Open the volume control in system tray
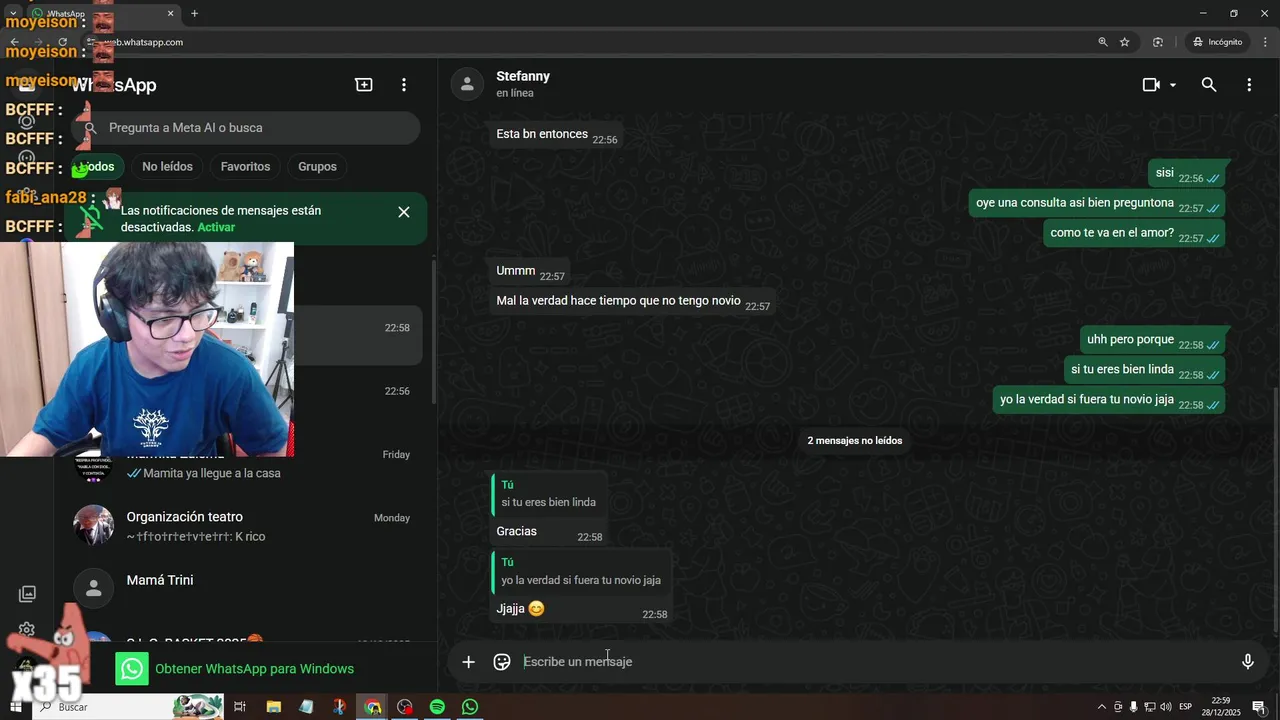The width and height of the screenshot is (1280, 720). tap(1165, 707)
